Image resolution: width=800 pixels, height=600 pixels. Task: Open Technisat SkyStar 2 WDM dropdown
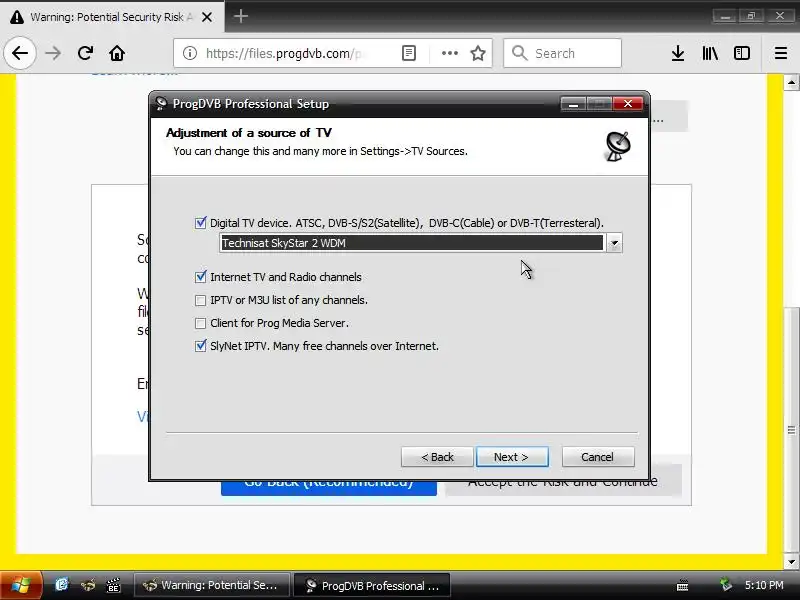click(614, 243)
